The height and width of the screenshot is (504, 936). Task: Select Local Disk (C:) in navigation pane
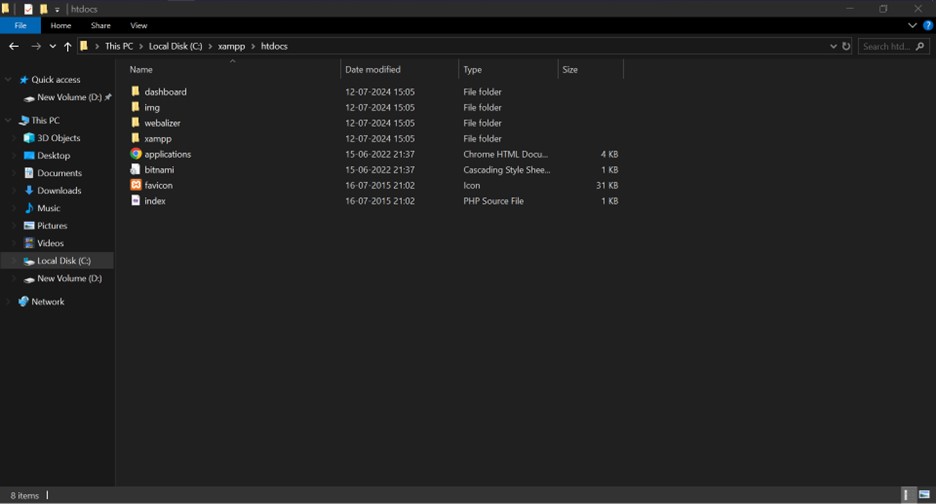[x=64, y=261]
